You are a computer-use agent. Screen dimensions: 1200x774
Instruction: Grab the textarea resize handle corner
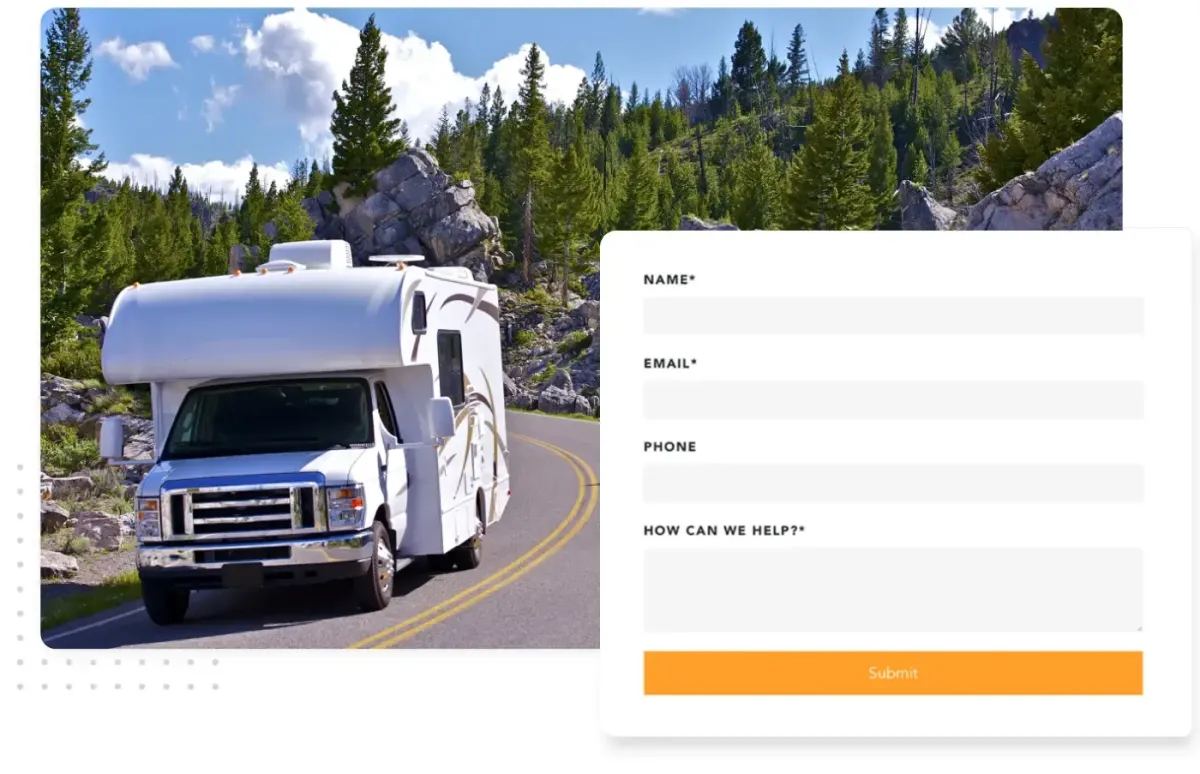click(1138, 627)
